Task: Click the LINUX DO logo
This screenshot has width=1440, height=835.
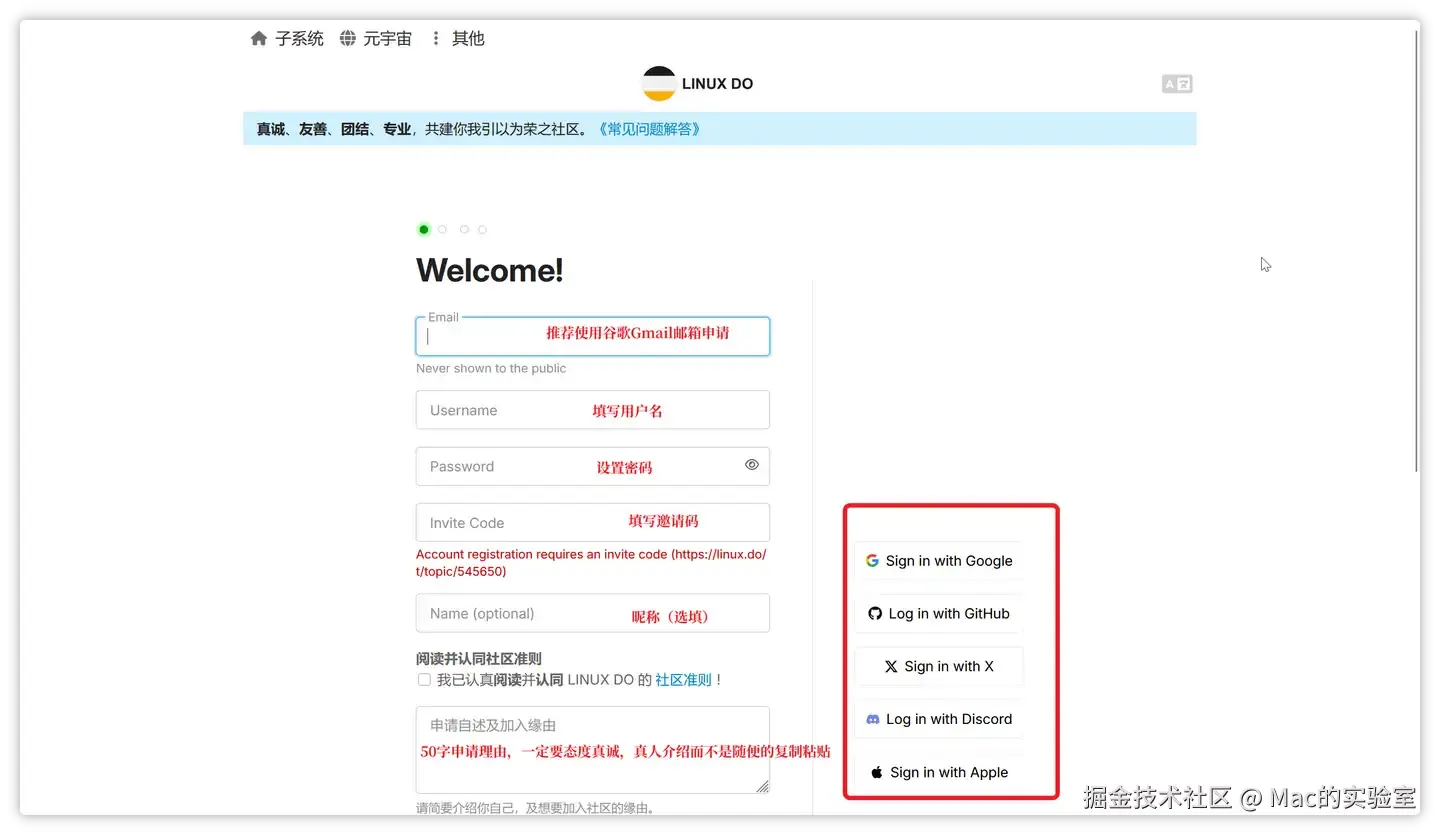Action: (x=698, y=84)
